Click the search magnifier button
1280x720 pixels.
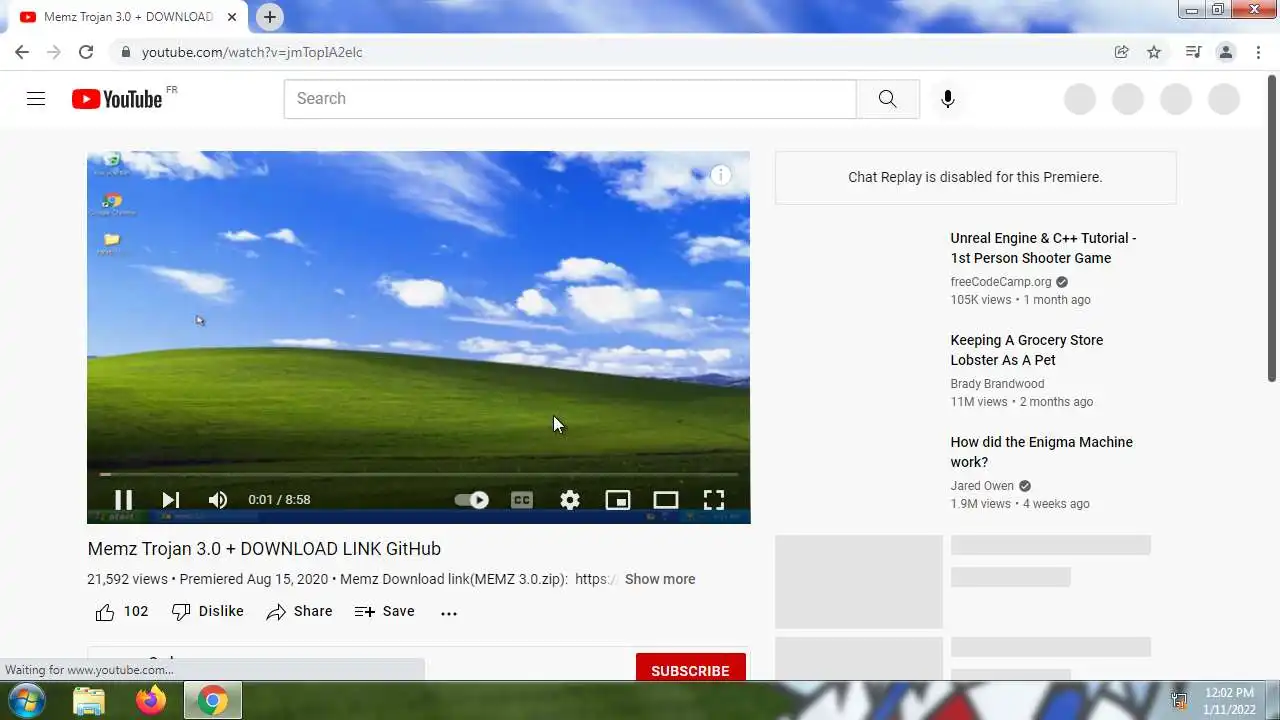click(x=888, y=99)
